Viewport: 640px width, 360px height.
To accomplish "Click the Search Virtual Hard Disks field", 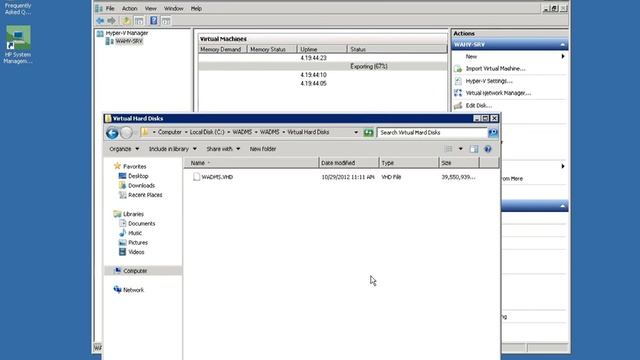I will click(432, 133).
